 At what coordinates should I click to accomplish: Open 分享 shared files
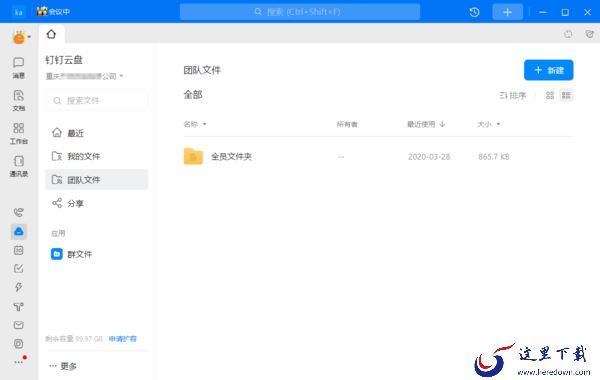point(96,203)
